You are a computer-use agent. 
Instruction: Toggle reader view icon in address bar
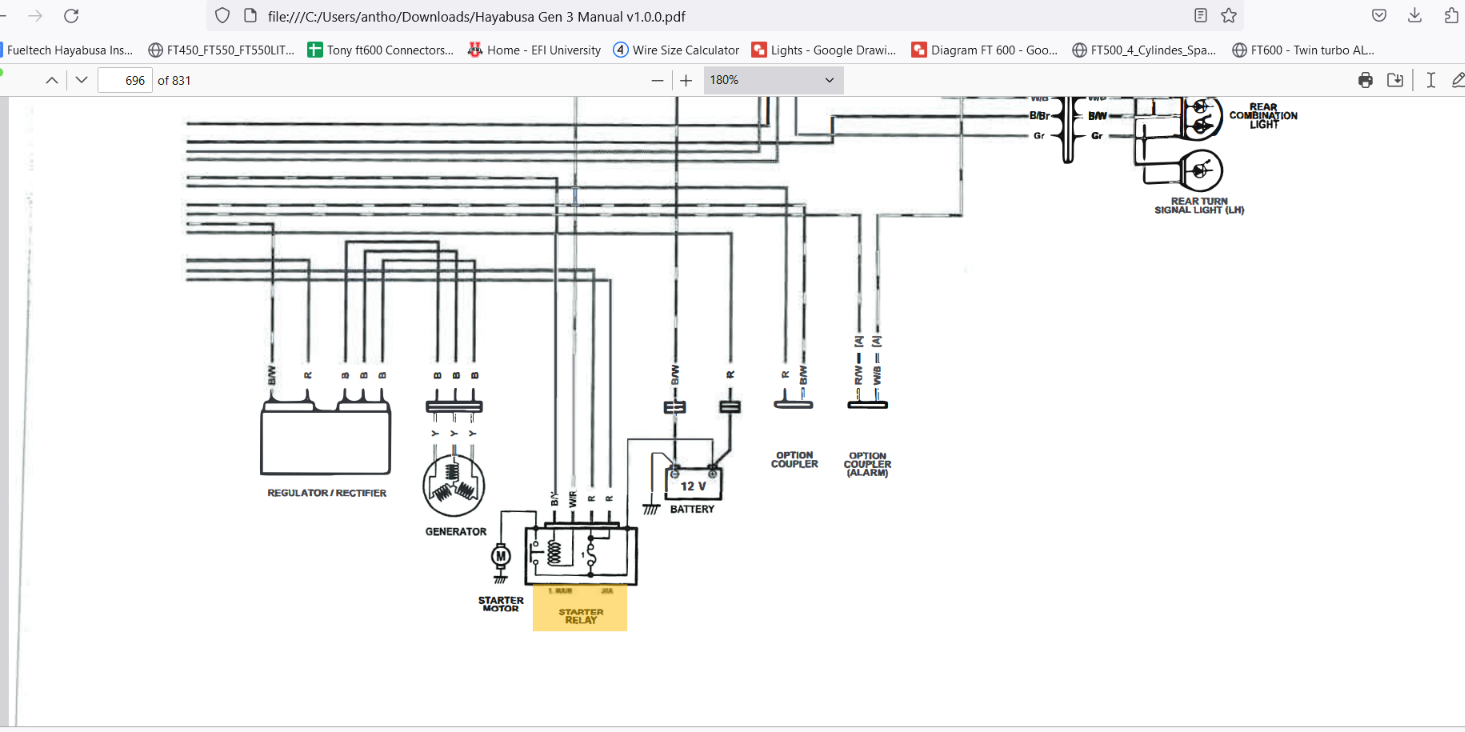(x=1200, y=16)
